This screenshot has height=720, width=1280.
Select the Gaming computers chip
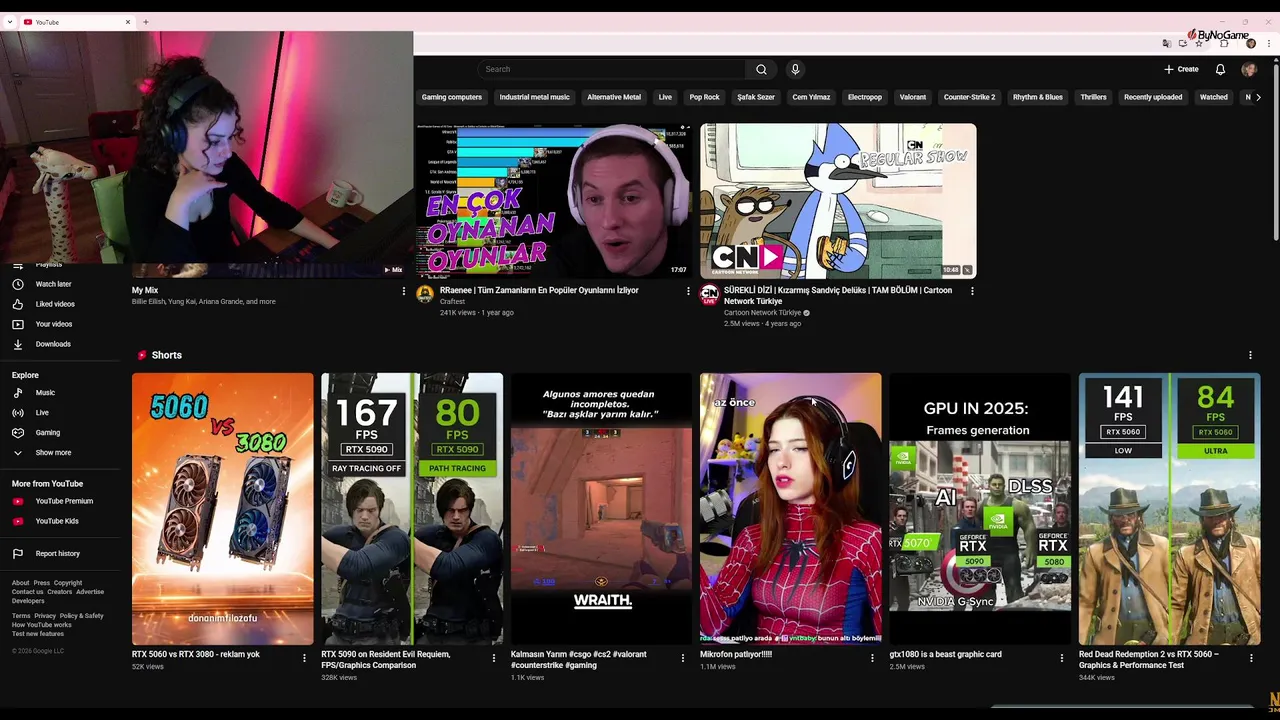(451, 97)
